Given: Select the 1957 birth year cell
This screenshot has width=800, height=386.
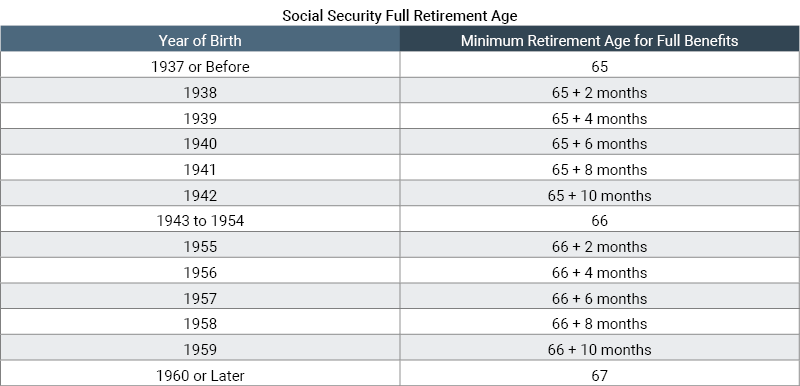Looking at the screenshot, I should [200, 298].
